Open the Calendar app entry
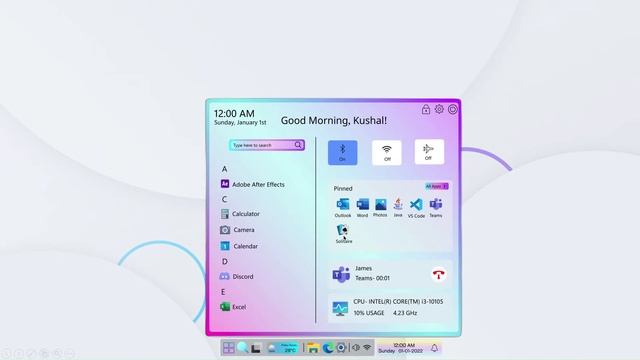 click(239, 246)
